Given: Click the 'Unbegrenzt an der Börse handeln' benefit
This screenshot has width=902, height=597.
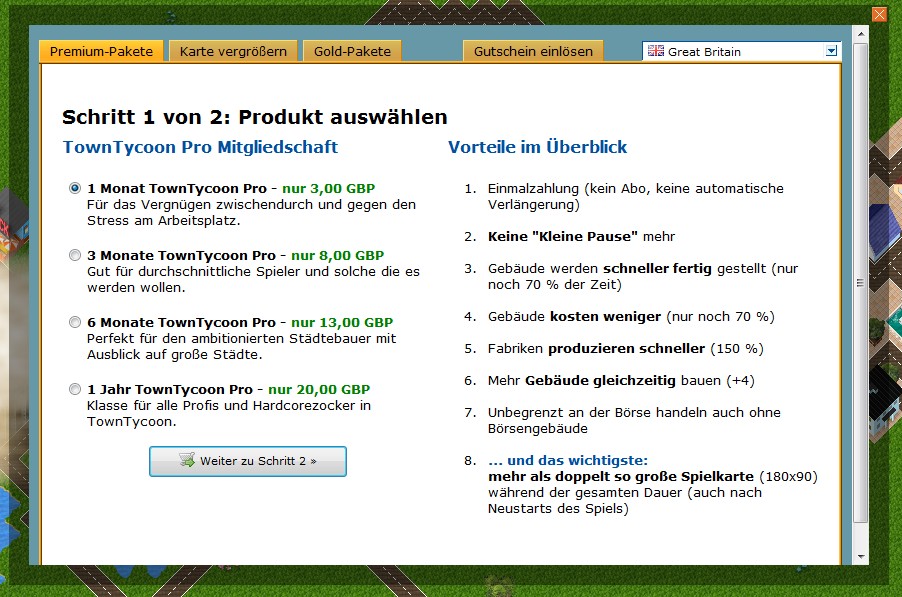Looking at the screenshot, I should 634,420.
